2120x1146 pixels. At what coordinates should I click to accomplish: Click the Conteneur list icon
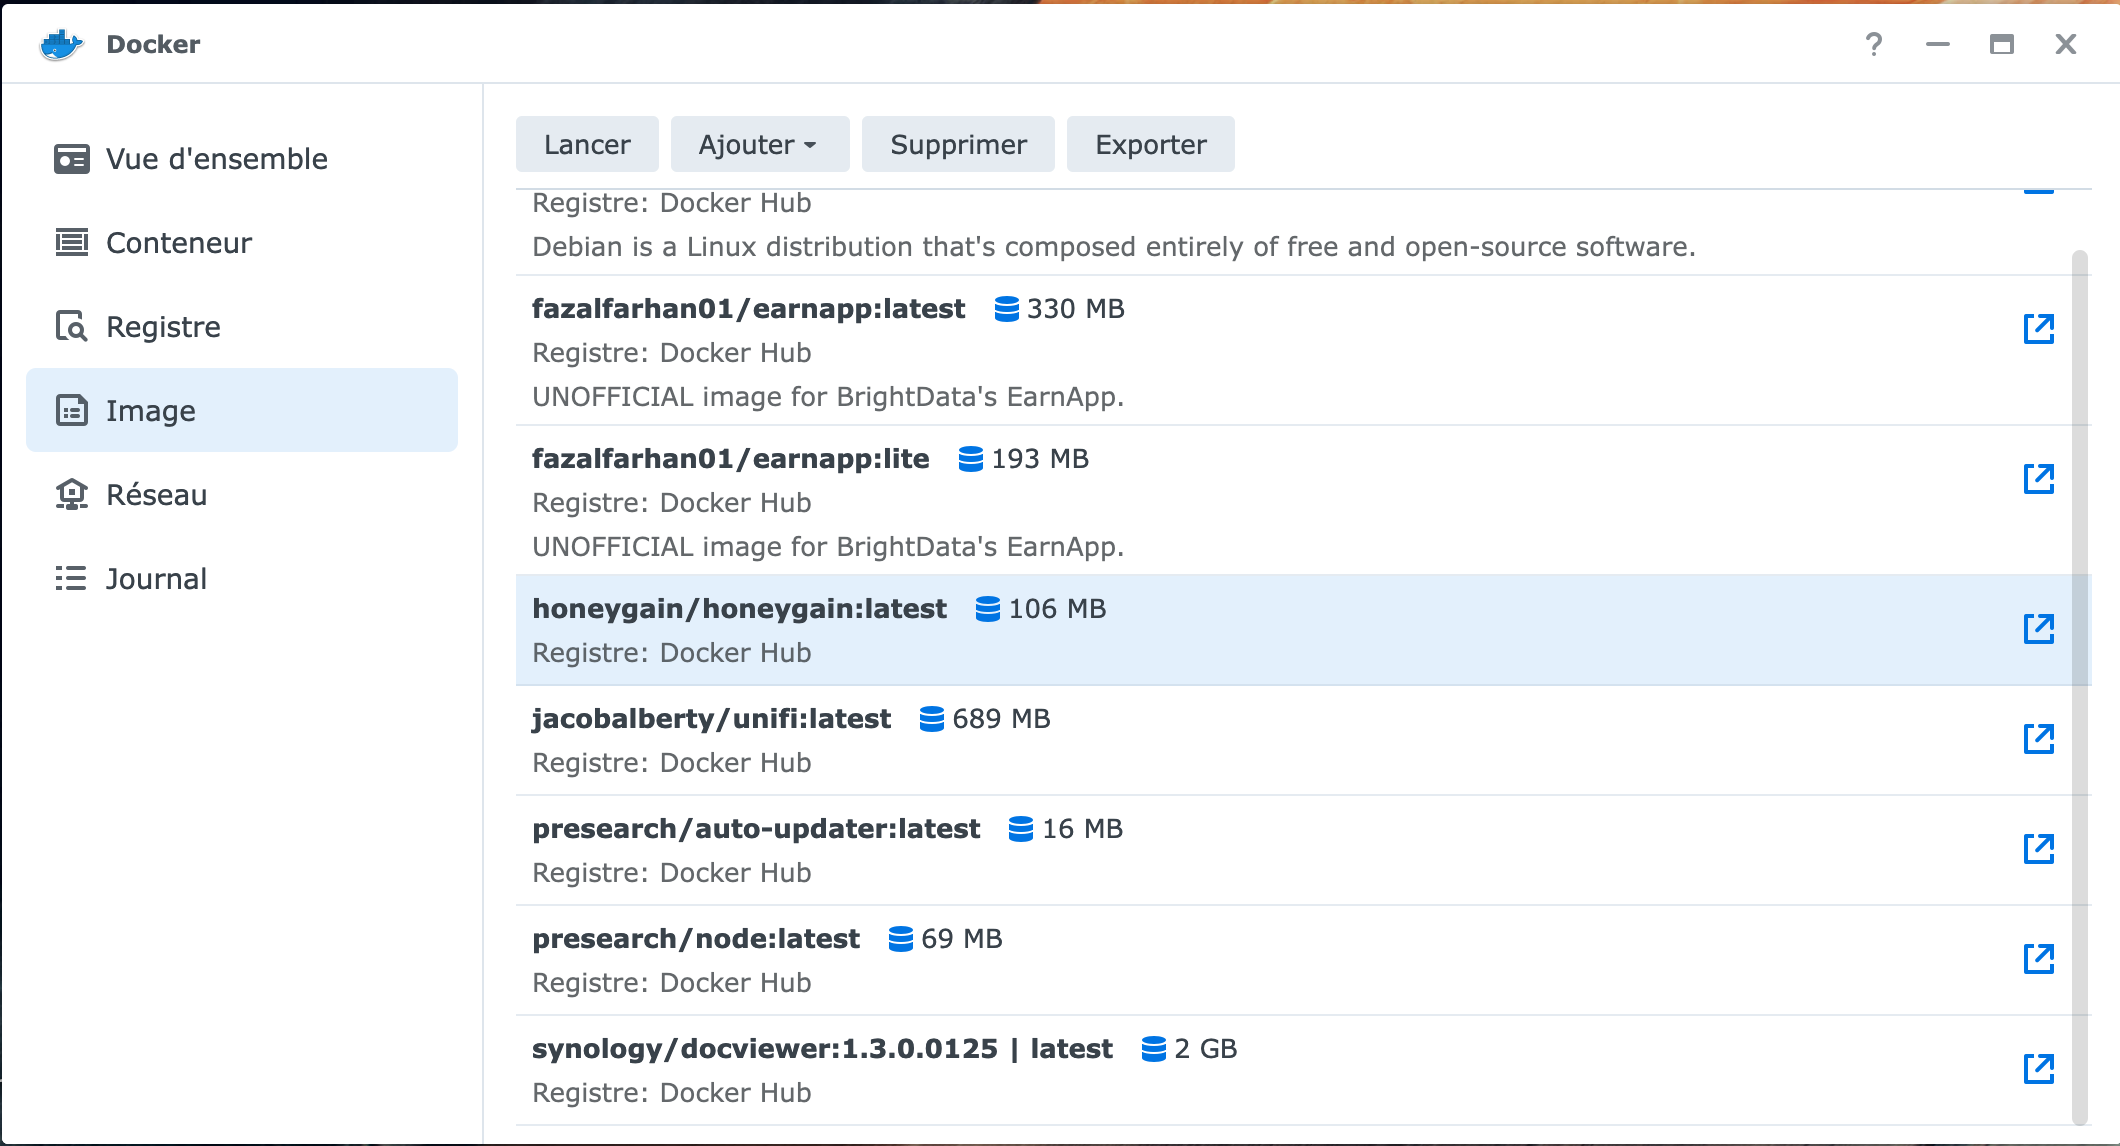pos(71,243)
